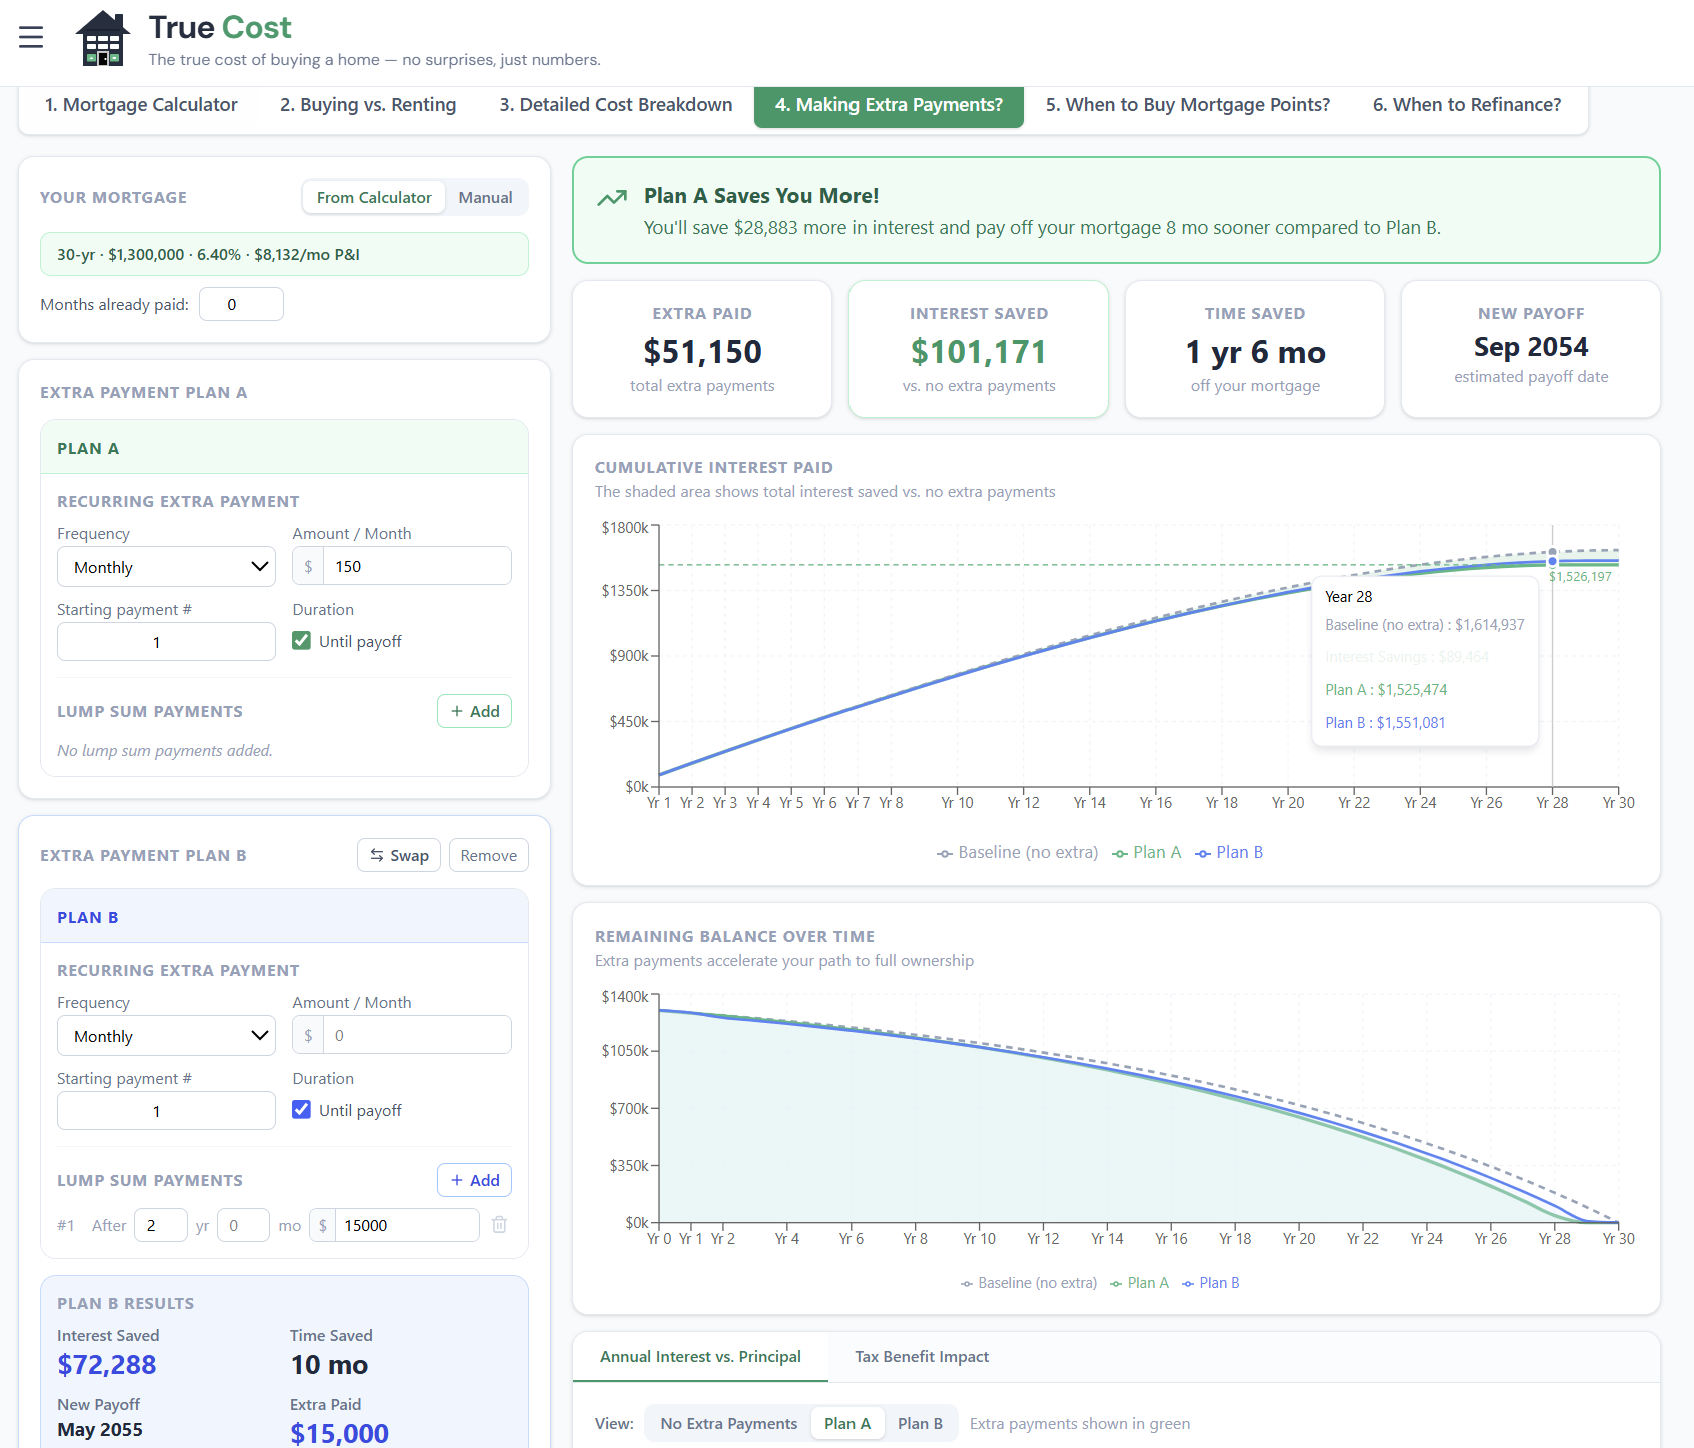Viewport: 1694px width, 1448px height.
Task: Switch to Tax Benefit Impact tab
Action: [x=921, y=1357]
